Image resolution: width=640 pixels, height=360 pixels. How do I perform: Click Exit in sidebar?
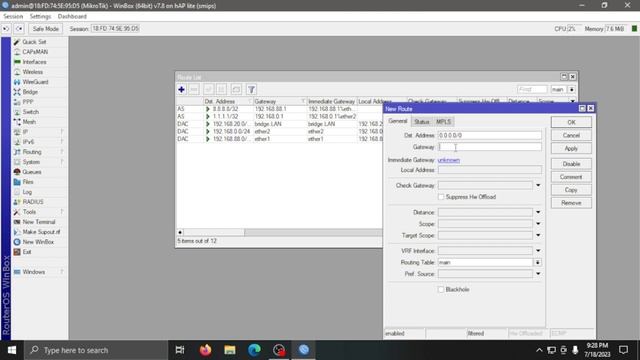point(27,252)
